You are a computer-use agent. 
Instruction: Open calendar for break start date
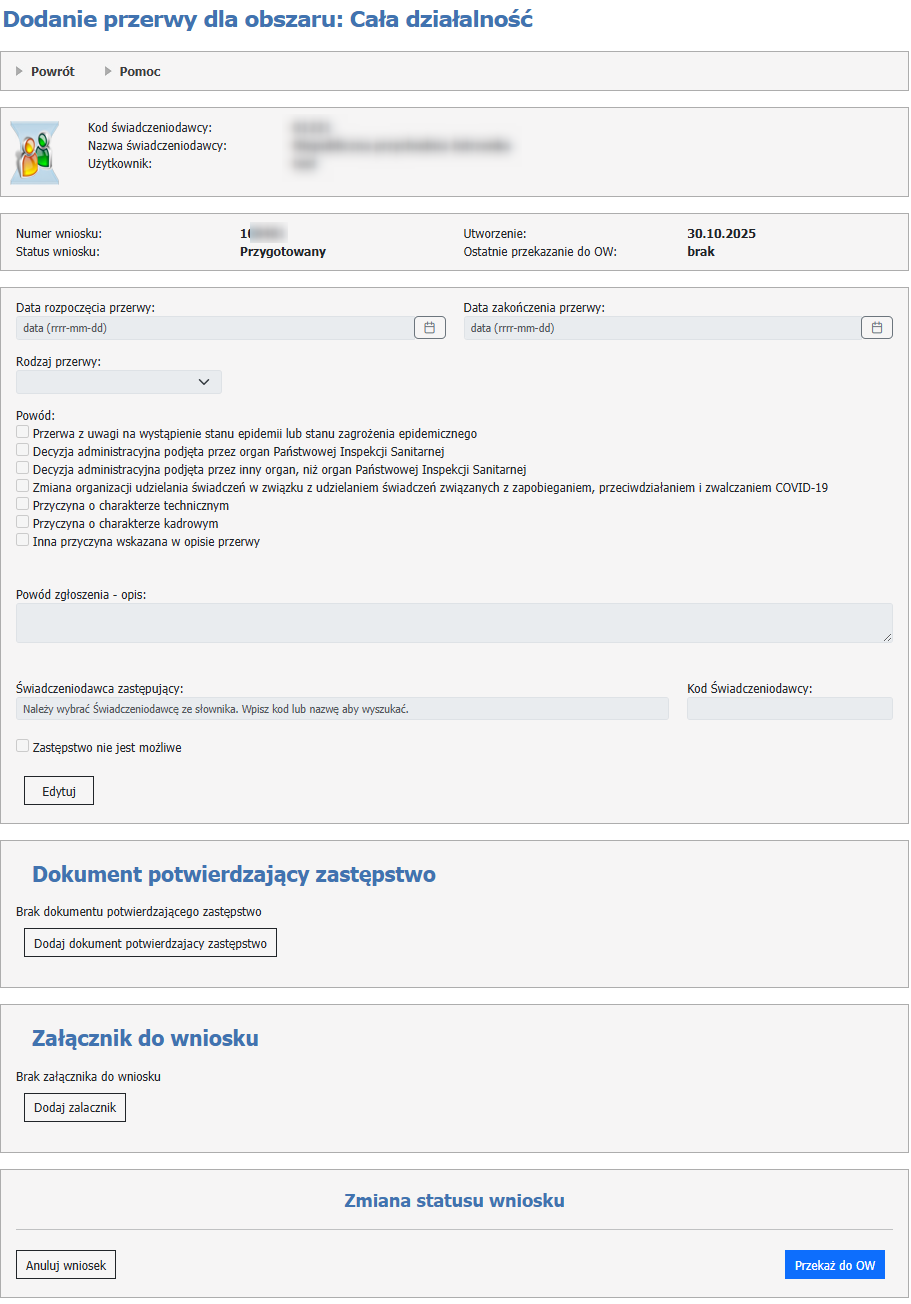(x=429, y=328)
